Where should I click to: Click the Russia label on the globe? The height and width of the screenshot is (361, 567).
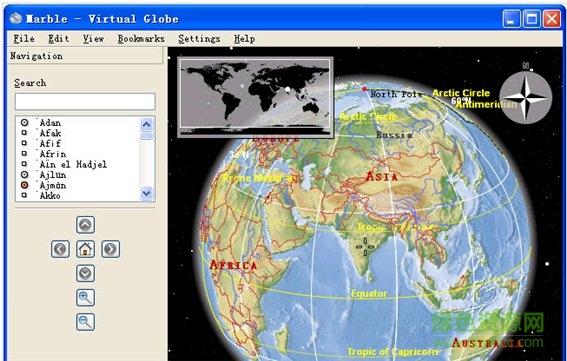point(394,135)
